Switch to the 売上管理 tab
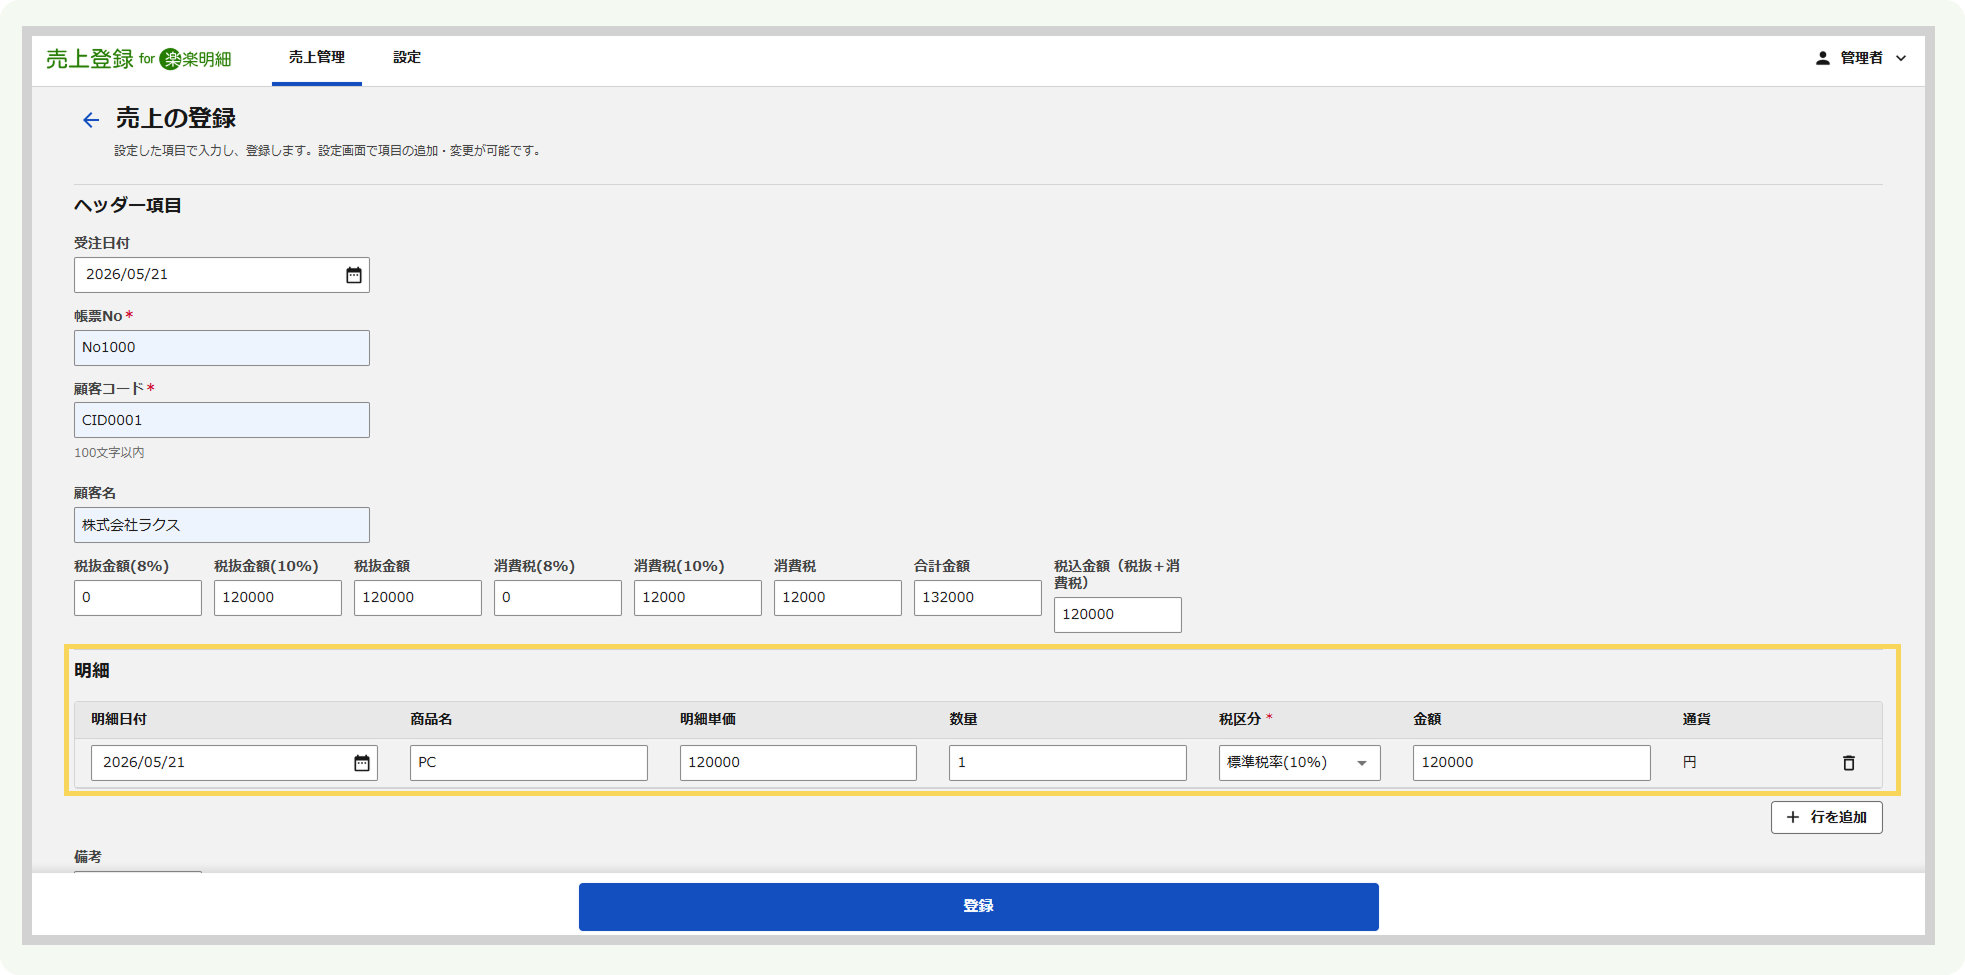Image resolution: width=1965 pixels, height=975 pixels. point(317,58)
